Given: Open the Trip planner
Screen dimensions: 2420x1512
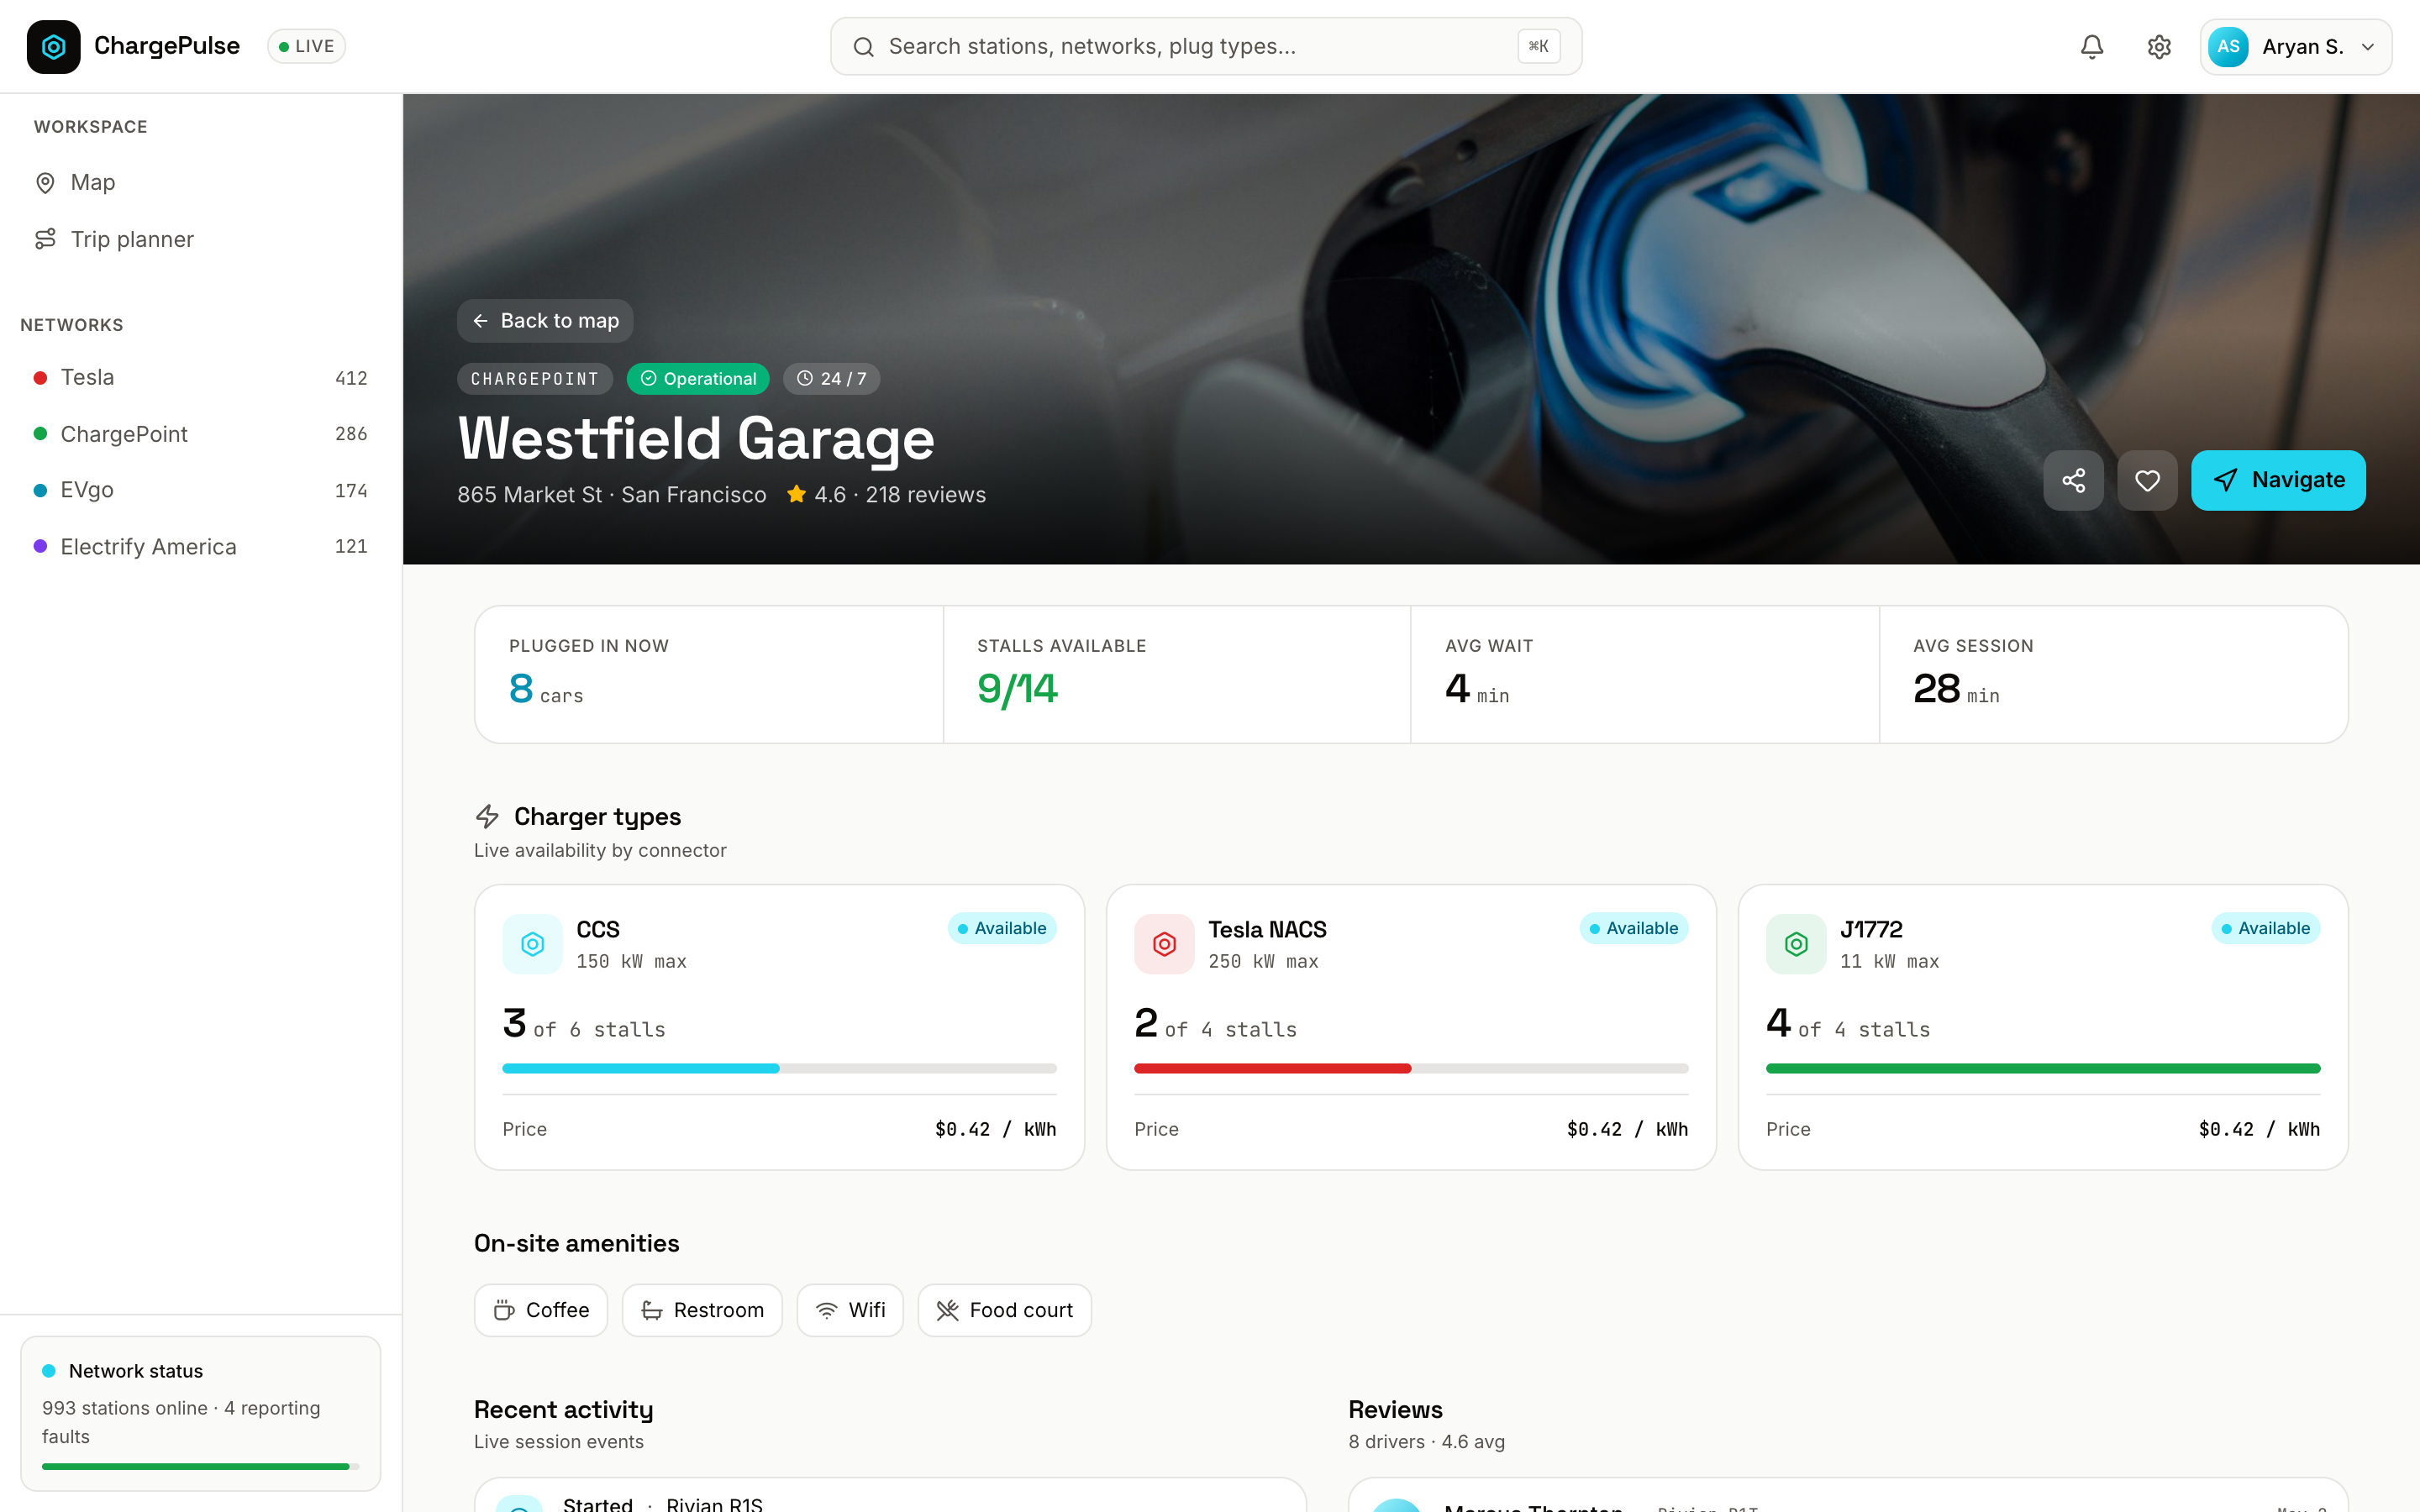Looking at the screenshot, I should (x=200, y=239).
